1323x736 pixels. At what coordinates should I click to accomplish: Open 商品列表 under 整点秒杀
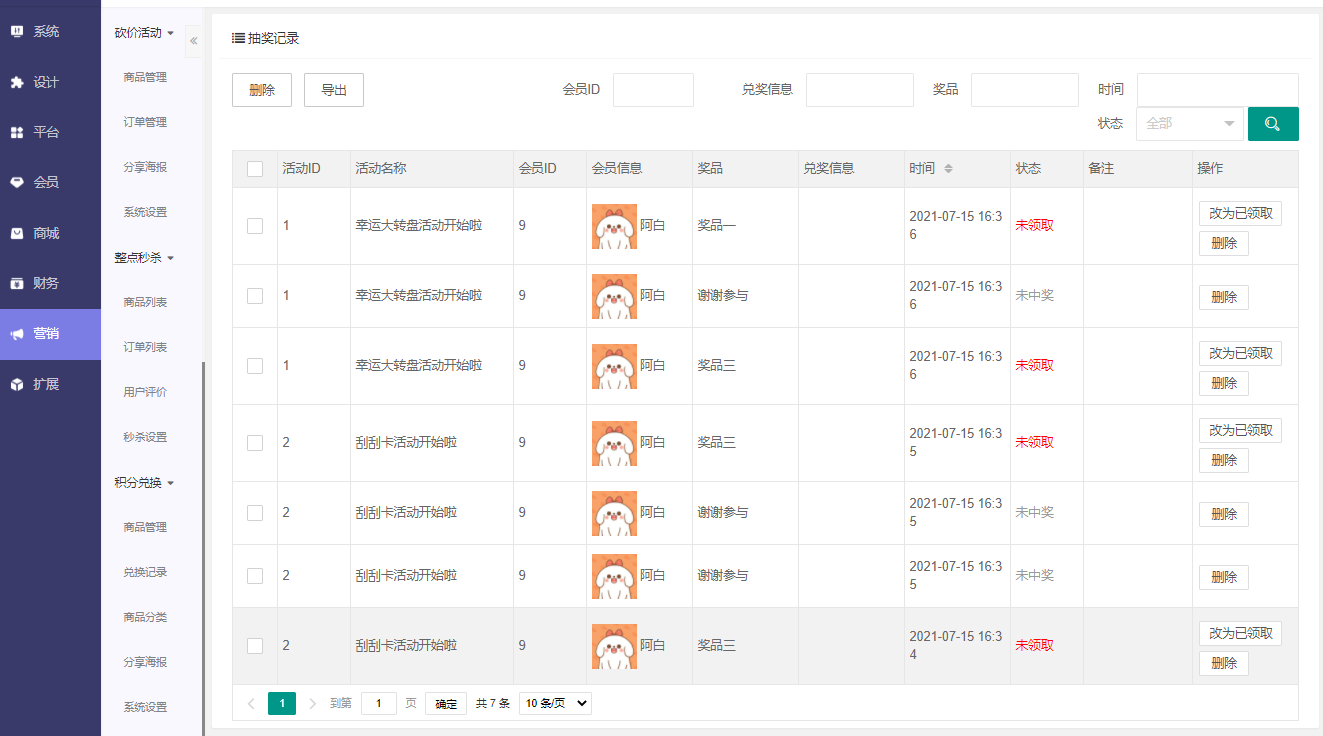[x=145, y=302]
